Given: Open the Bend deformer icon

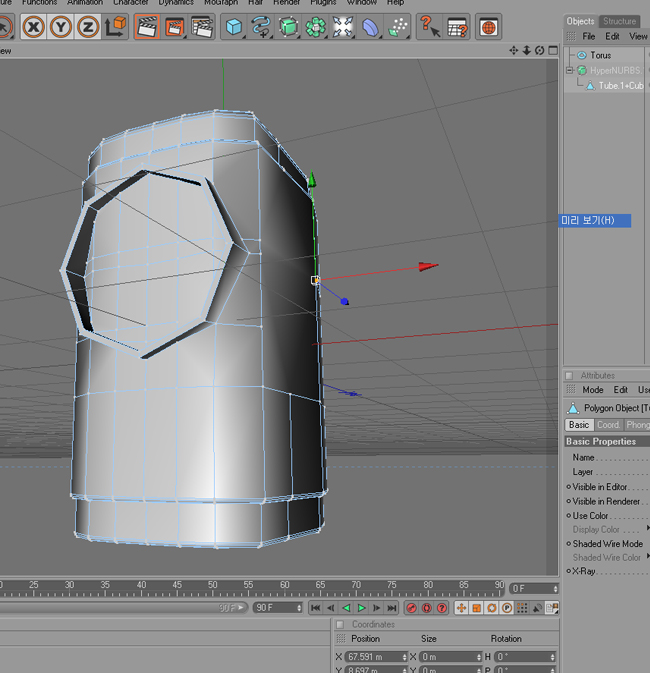Looking at the screenshot, I should pos(370,27).
